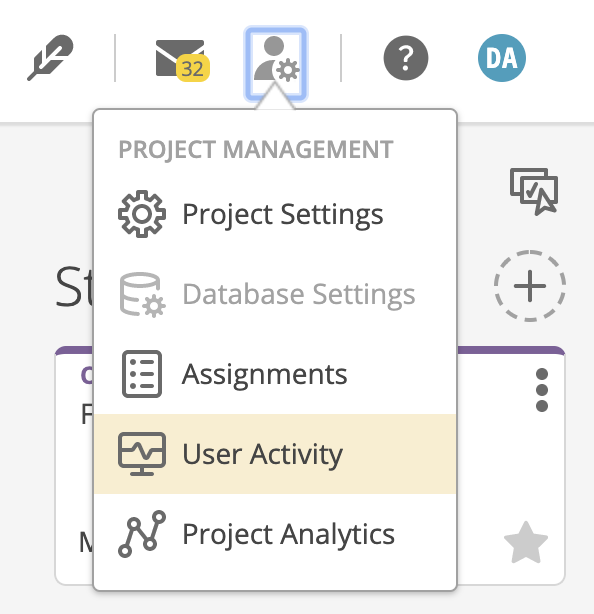The height and width of the screenshot is (614, 594).
Task: Open the card's three-dot options menu
Action: [542, 390]
